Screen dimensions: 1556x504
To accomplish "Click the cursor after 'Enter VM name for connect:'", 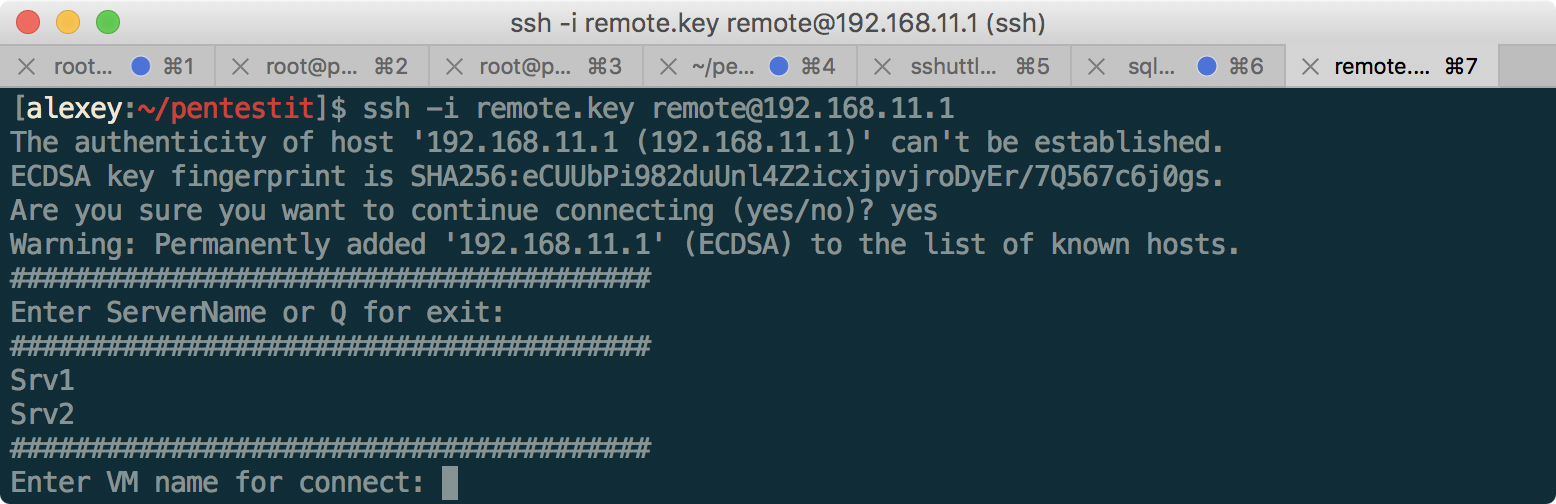I will 449,483.
